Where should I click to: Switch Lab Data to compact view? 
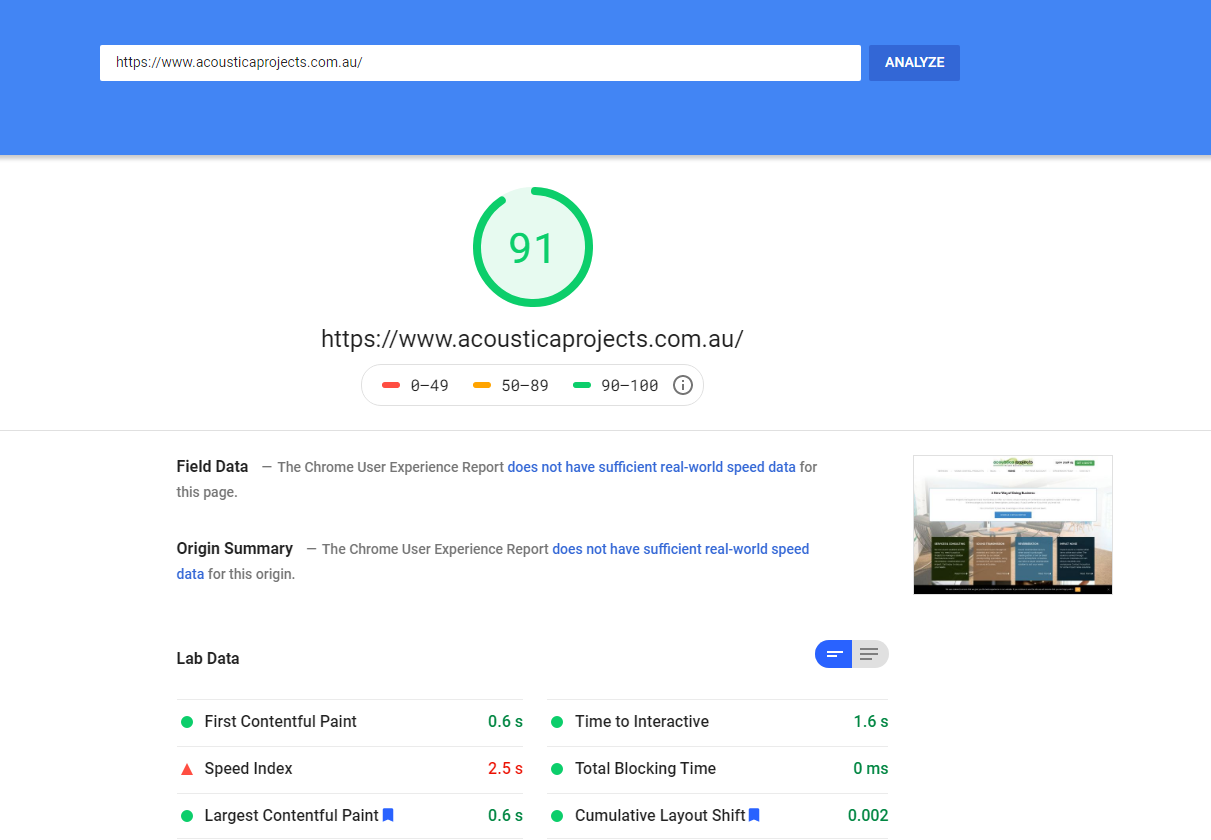(x=833, y=654)
